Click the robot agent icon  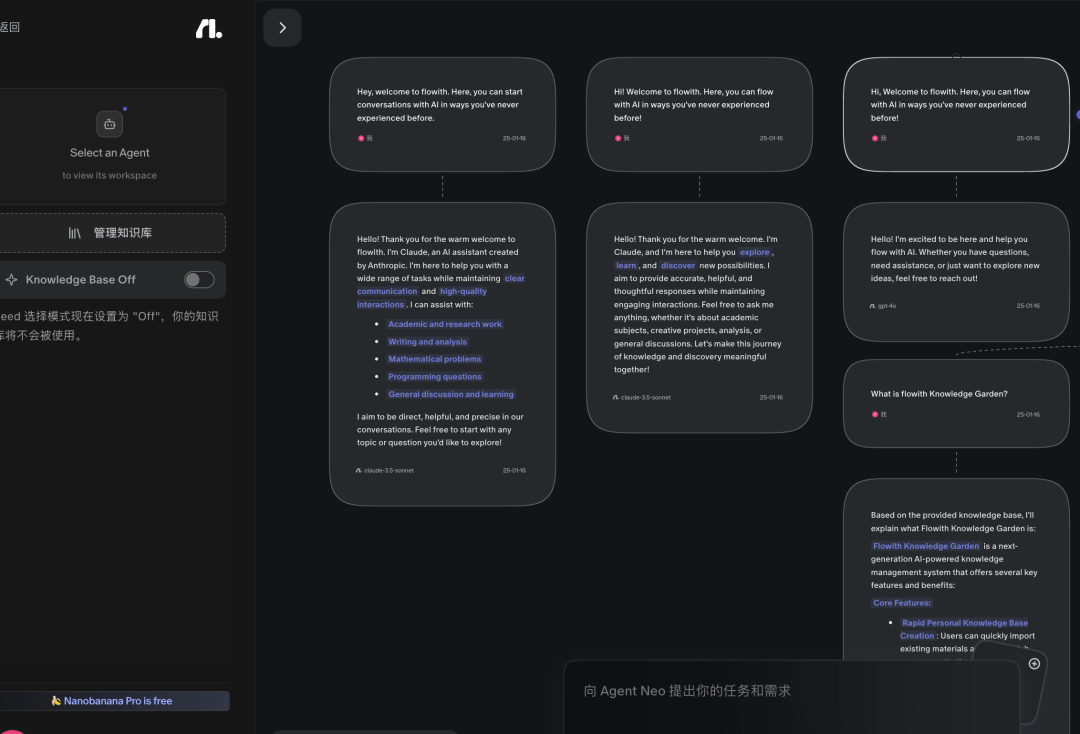pyautogui.click(x=110, y=124)
